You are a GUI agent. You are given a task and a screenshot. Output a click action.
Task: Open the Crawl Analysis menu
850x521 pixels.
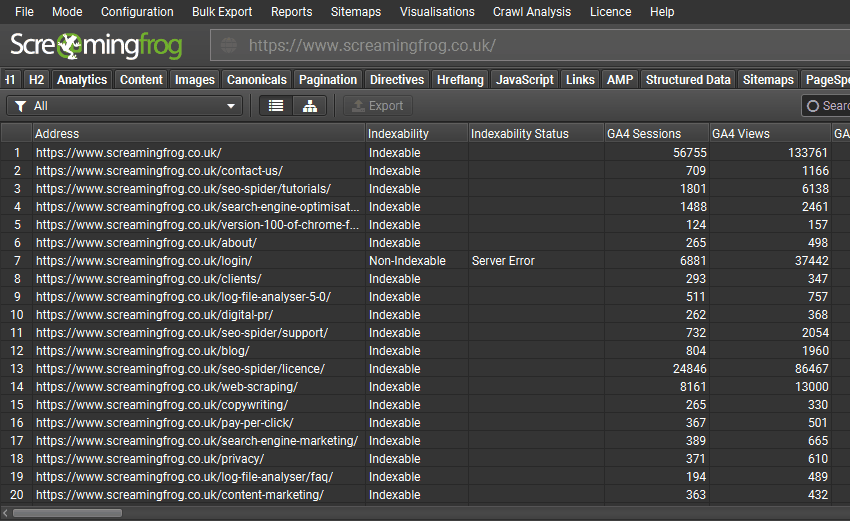click(532, 12)
